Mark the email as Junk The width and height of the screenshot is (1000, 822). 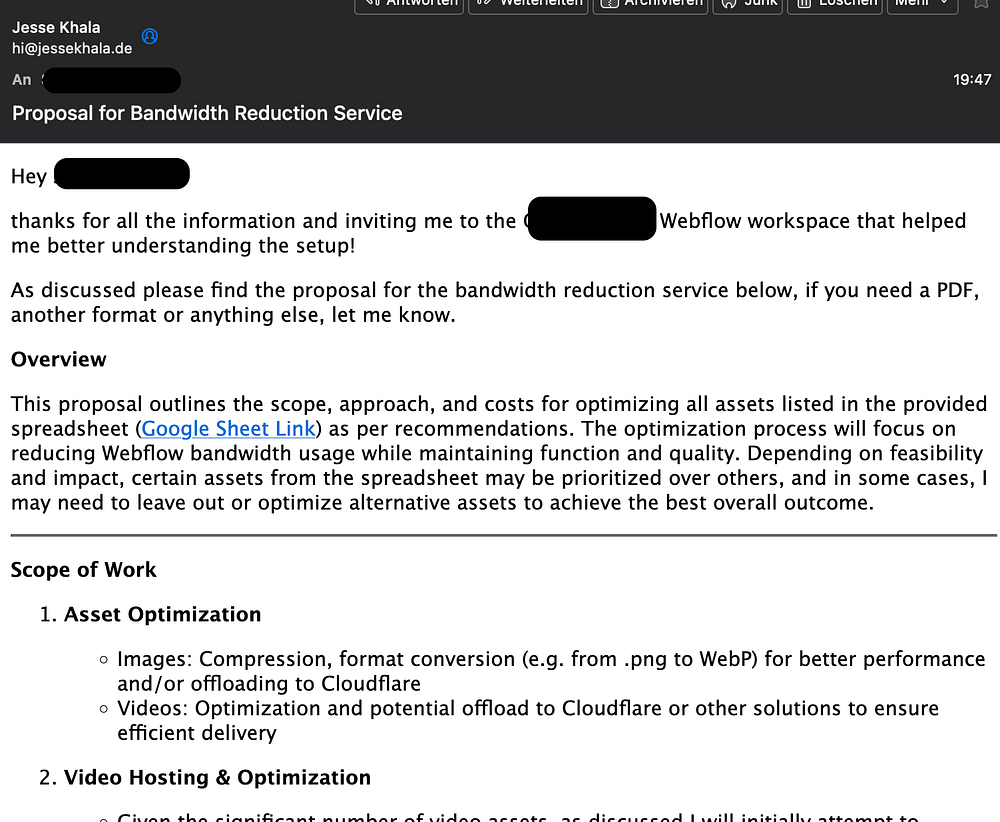tap(747, 4)
